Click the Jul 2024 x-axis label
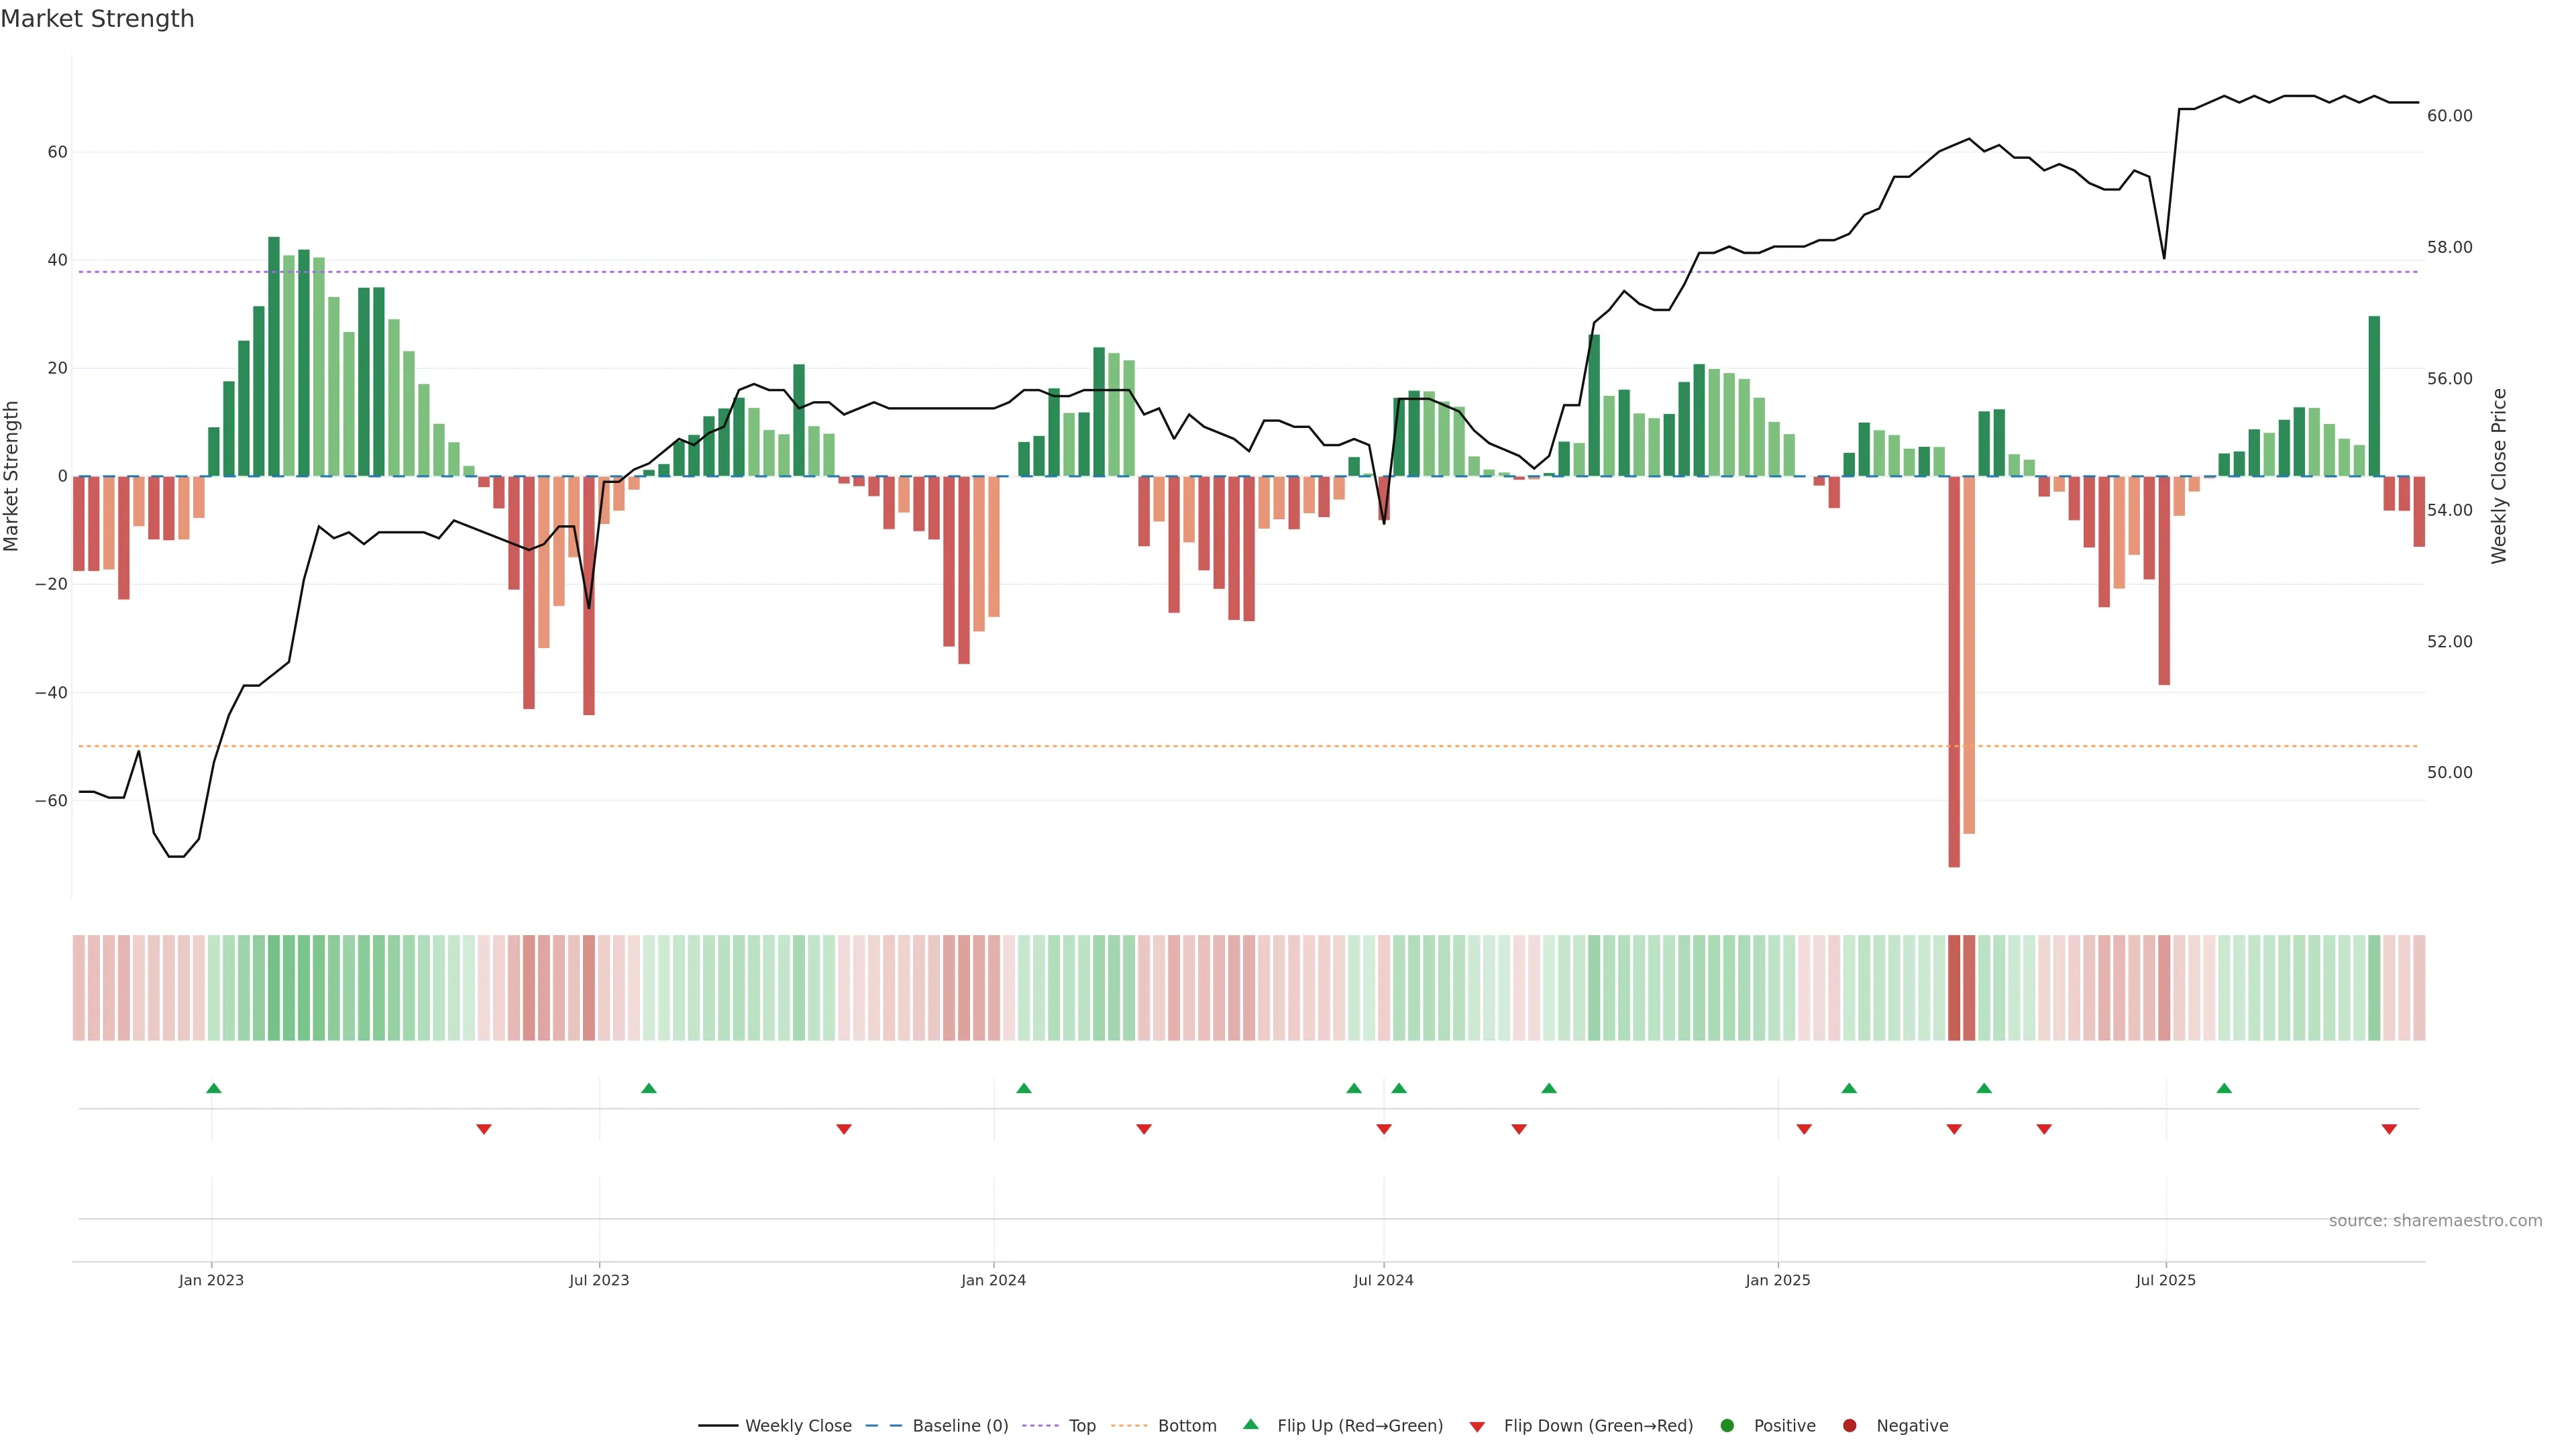Screen dimensions: 2576x1449 pyautogui.click(x=1383, y=1280)
